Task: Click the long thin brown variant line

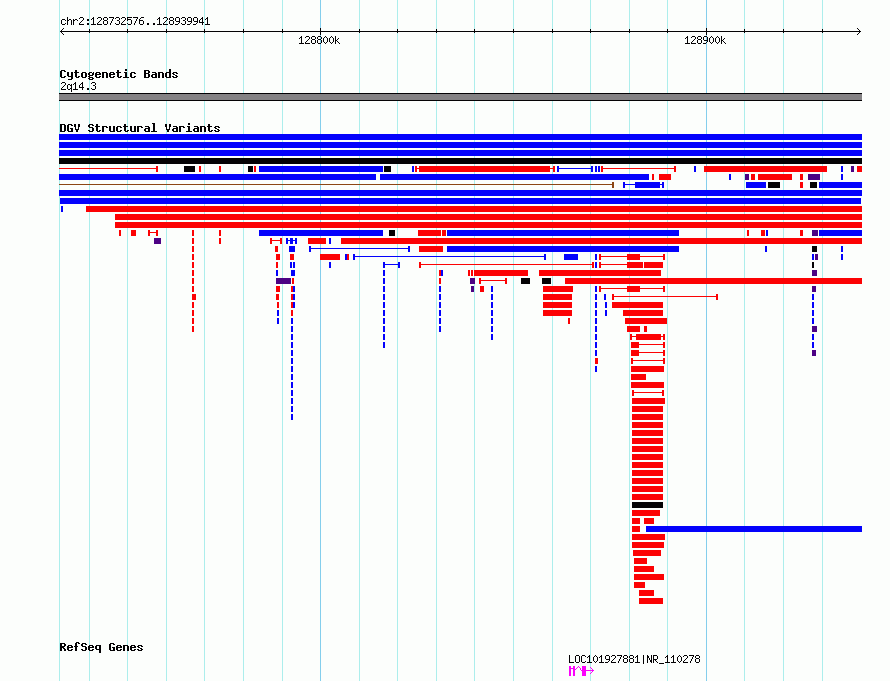Action: [336, 185]
